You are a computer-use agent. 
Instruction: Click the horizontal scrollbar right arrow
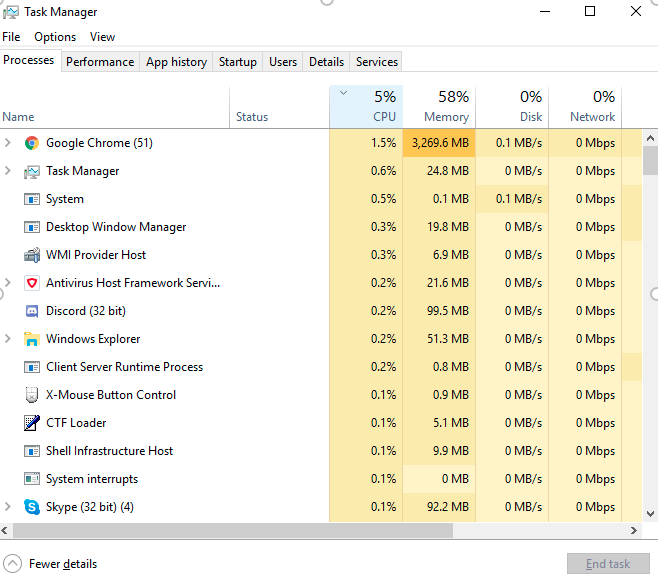(634, 531)
